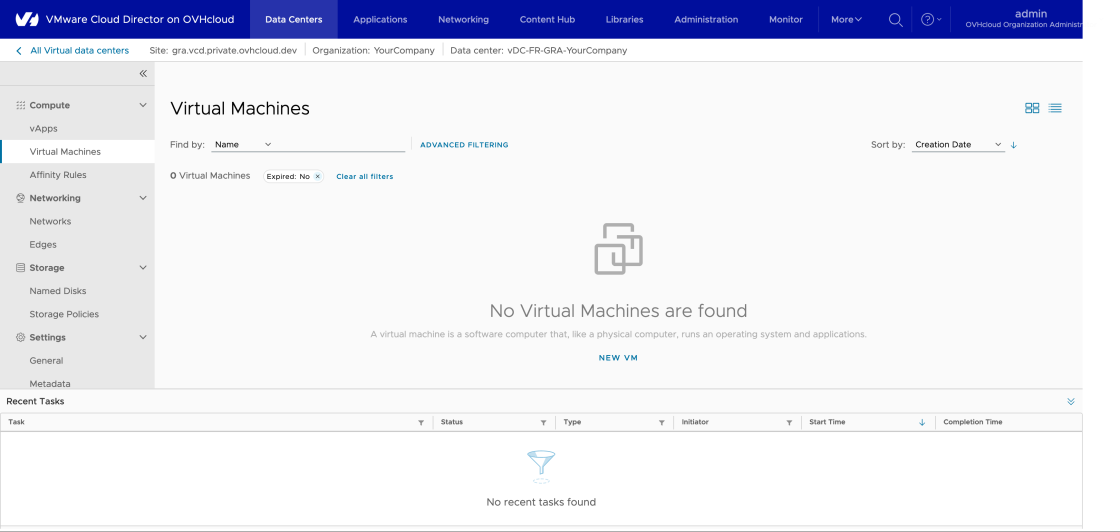Open the Applications tab
The width and height of the screenshot is (1120, 532).
click(380, 19)
